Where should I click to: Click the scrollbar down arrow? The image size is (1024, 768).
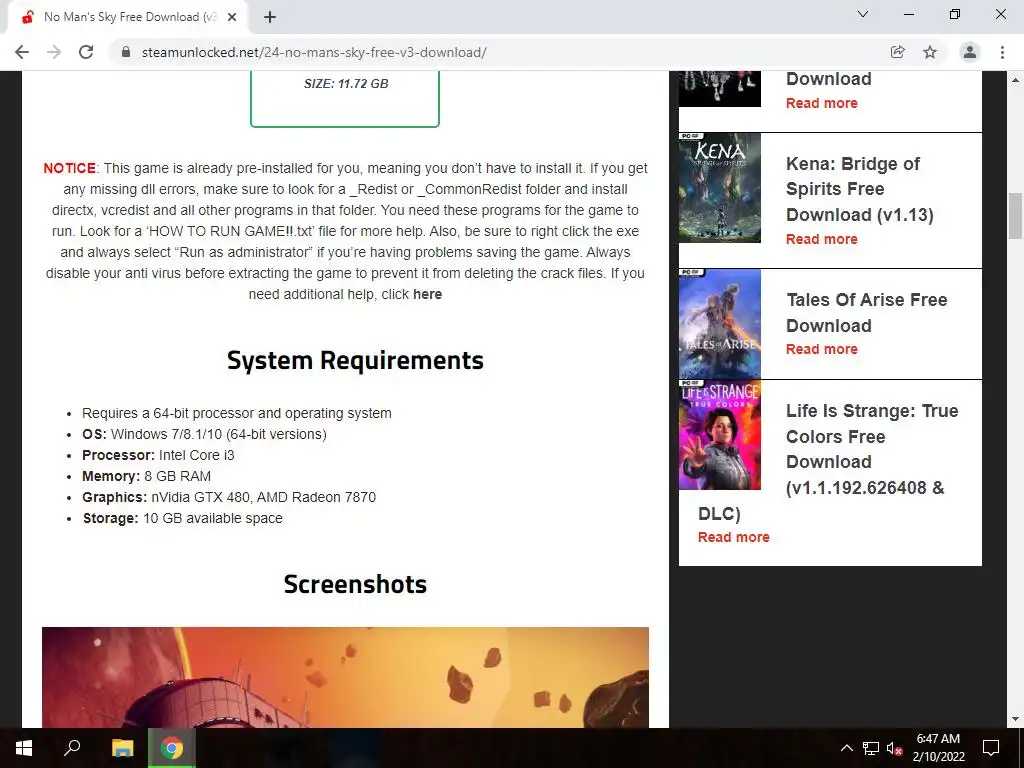[1015, 719]
